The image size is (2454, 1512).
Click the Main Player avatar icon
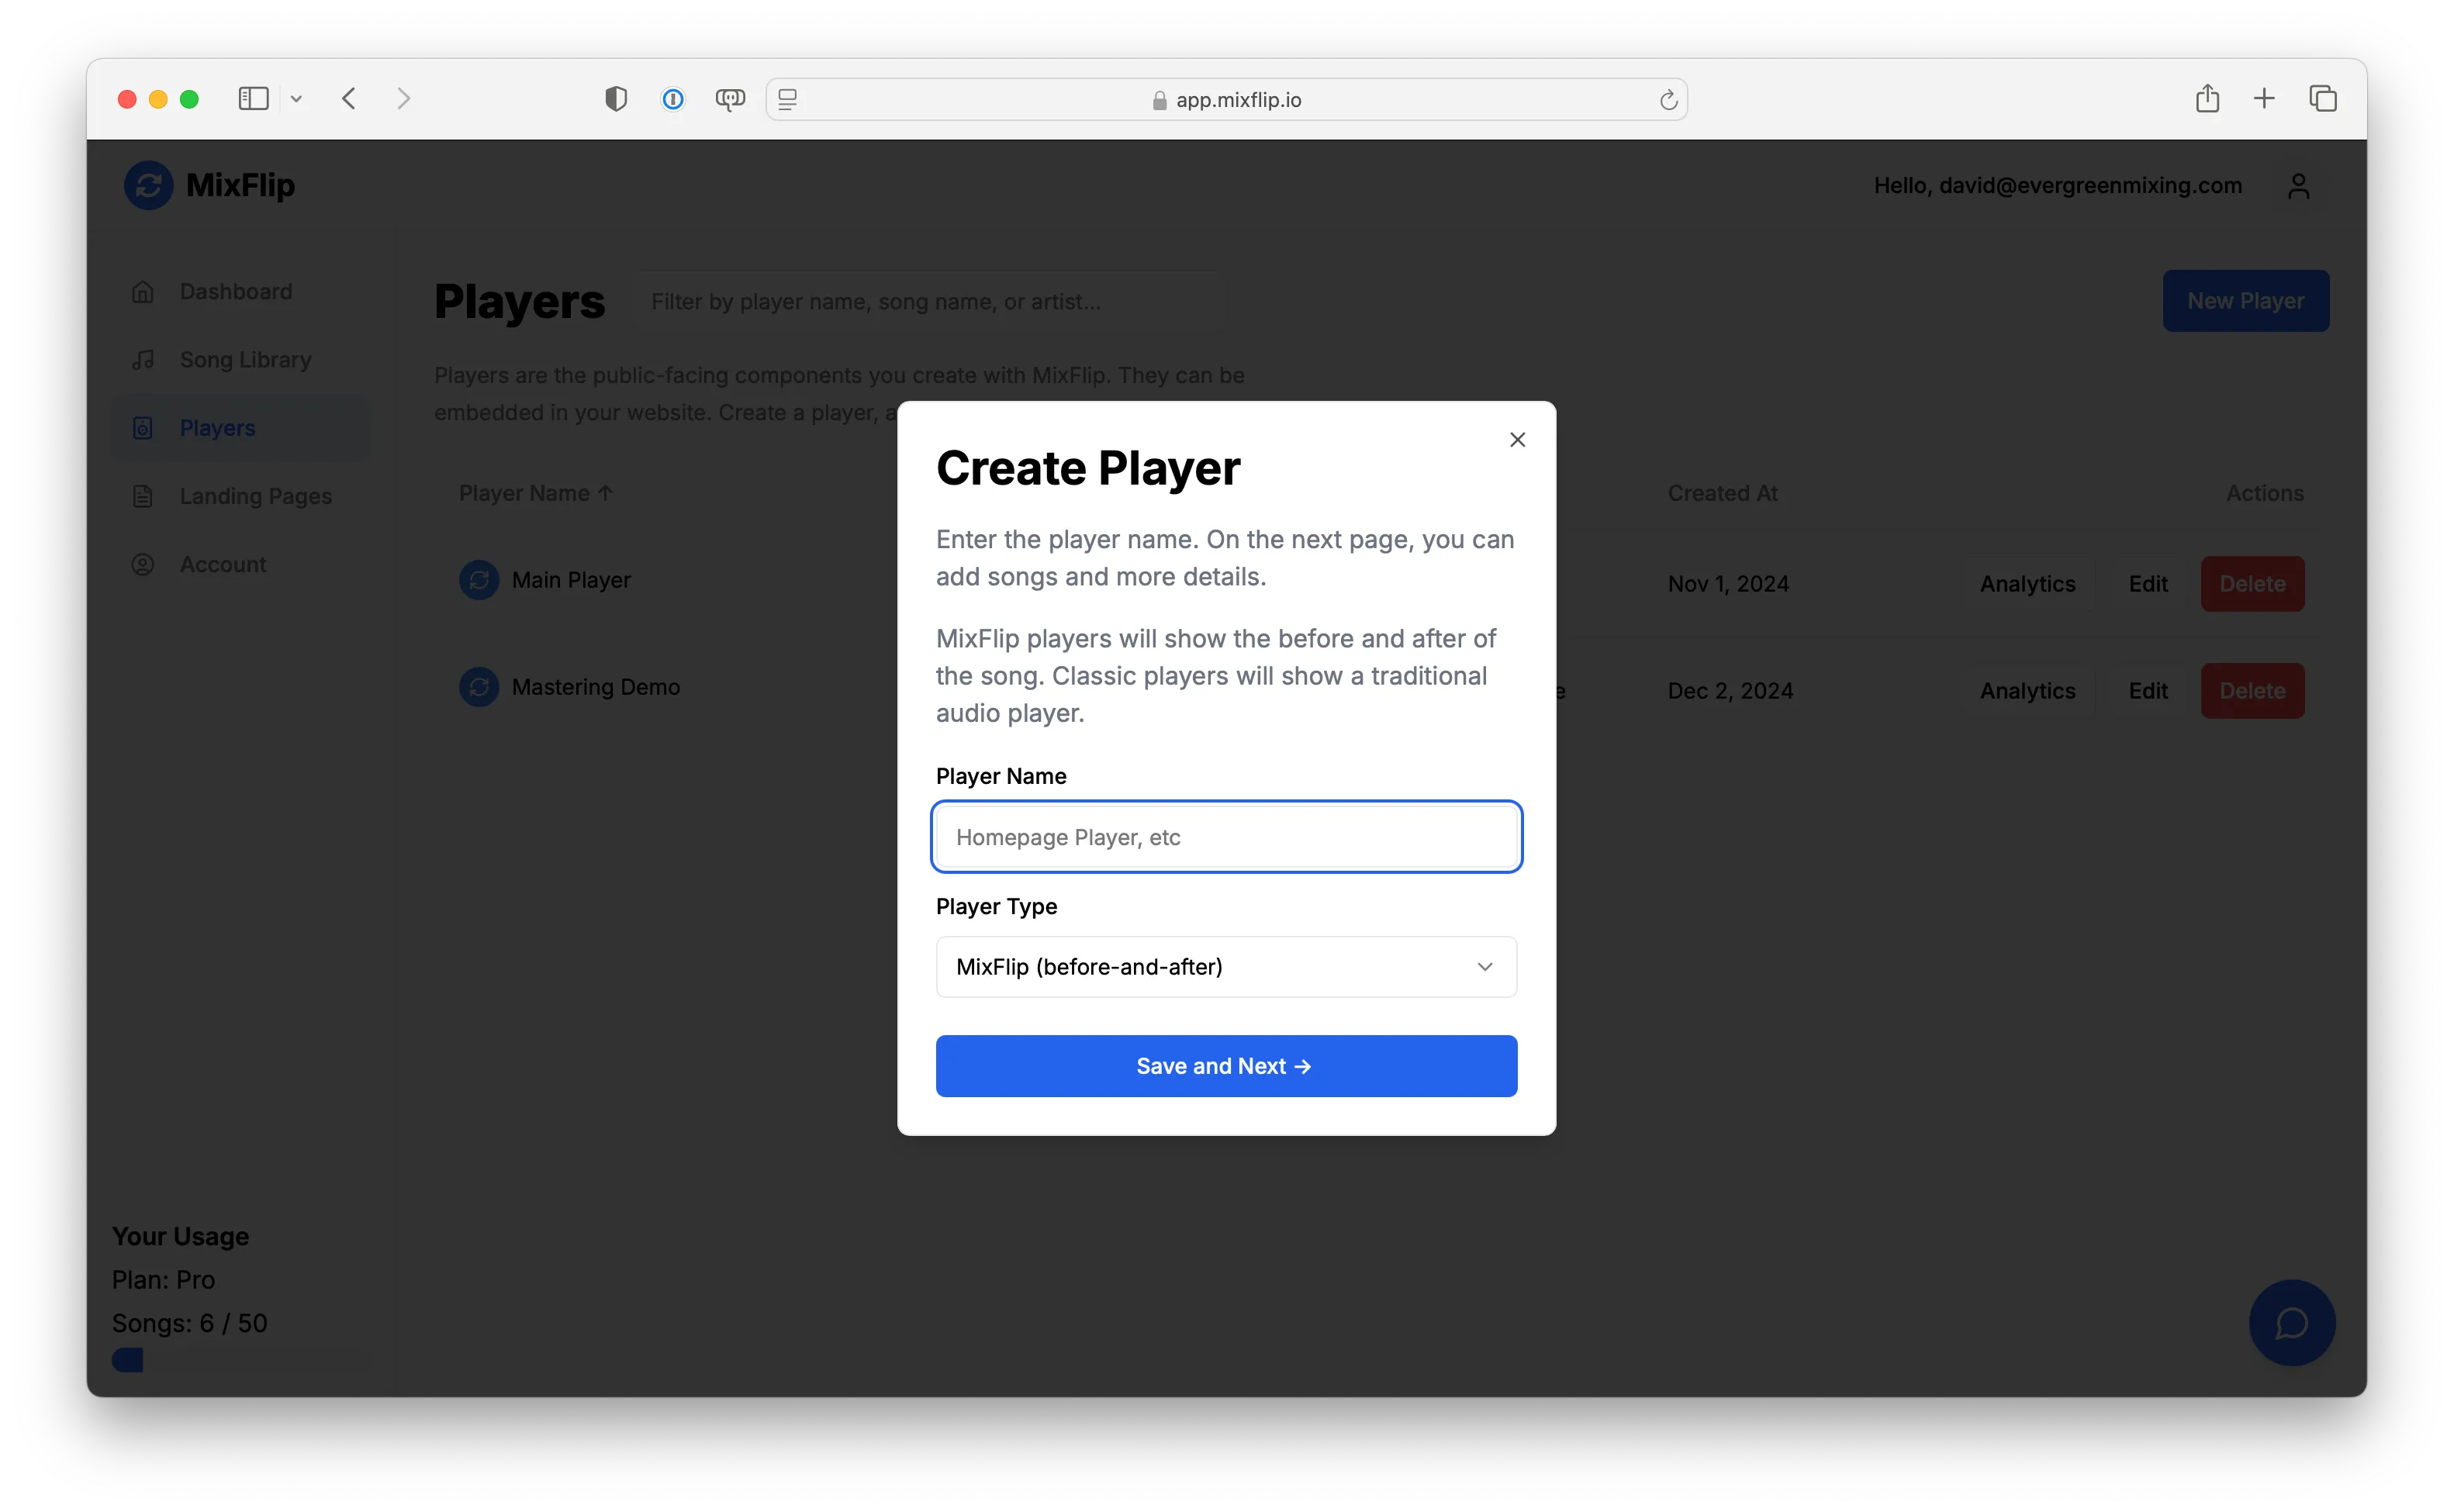coord(479,580)
